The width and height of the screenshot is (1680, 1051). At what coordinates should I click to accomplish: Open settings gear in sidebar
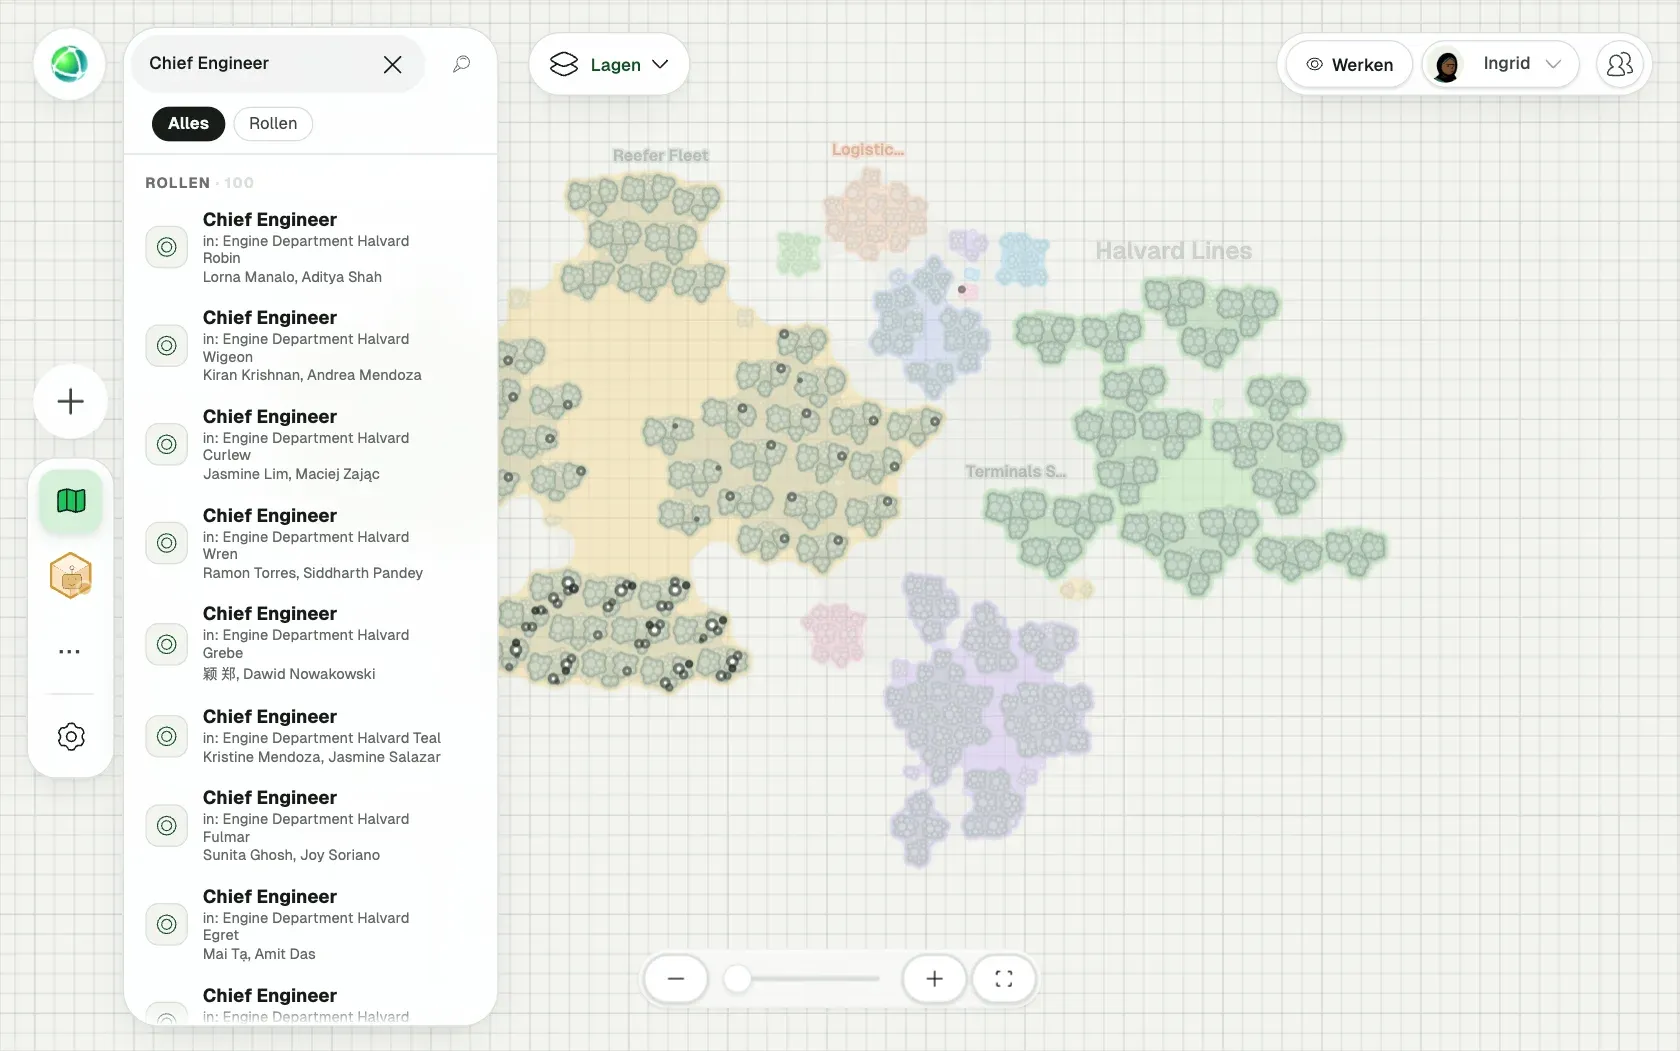[71, 737]
